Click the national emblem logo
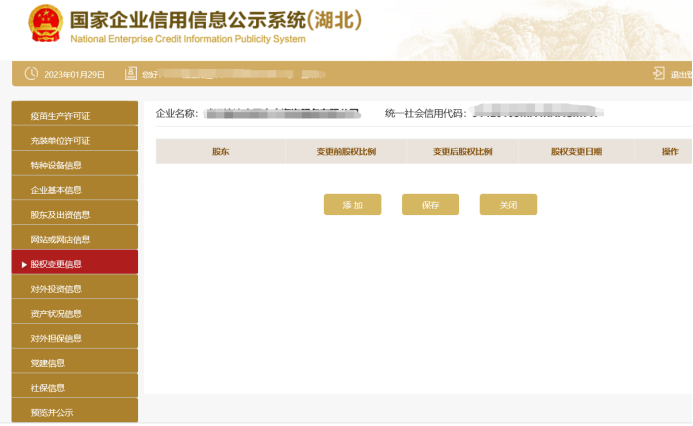The height and width of the screenshot is (426, 693). (43, 26)
